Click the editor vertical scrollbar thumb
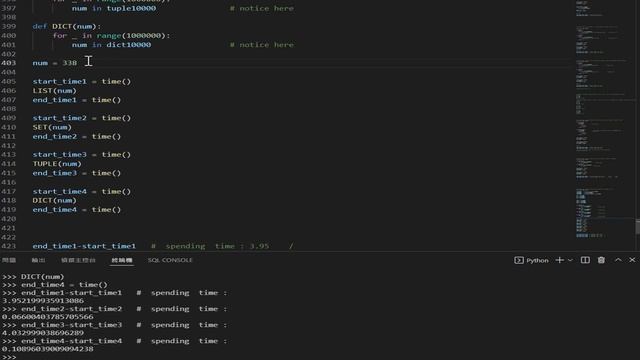 (x=638, y=227)
